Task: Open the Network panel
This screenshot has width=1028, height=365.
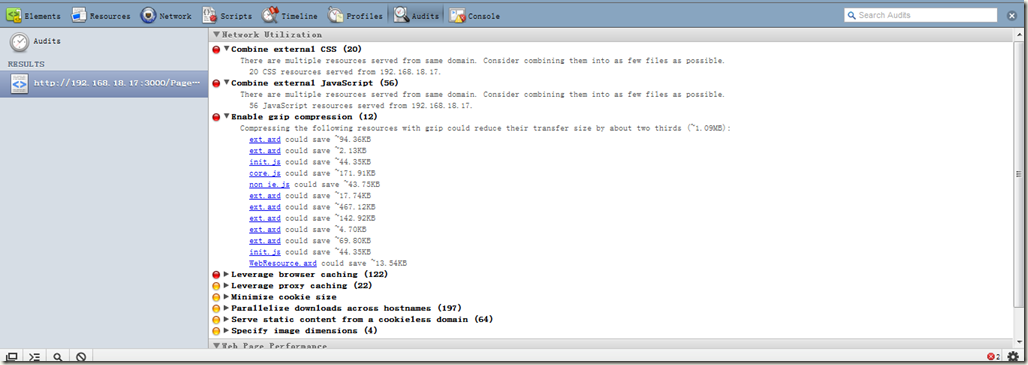Action: (167, 16)
